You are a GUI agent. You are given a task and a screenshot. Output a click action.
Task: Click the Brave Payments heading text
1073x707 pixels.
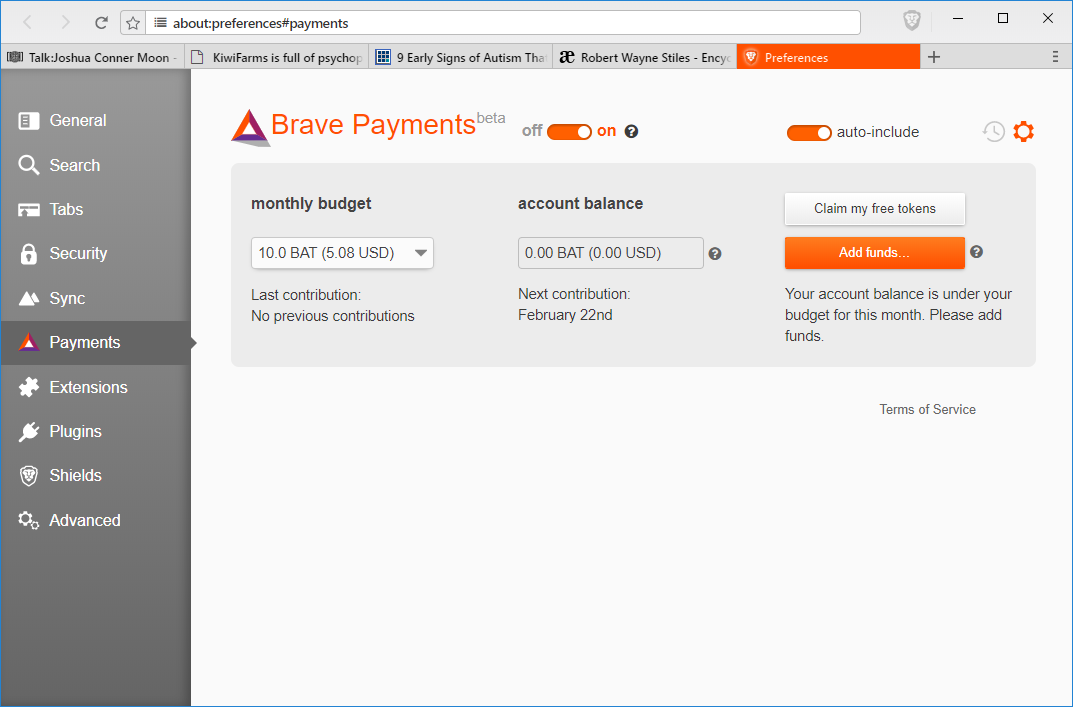pyautogui.click(x=373, y=125)
